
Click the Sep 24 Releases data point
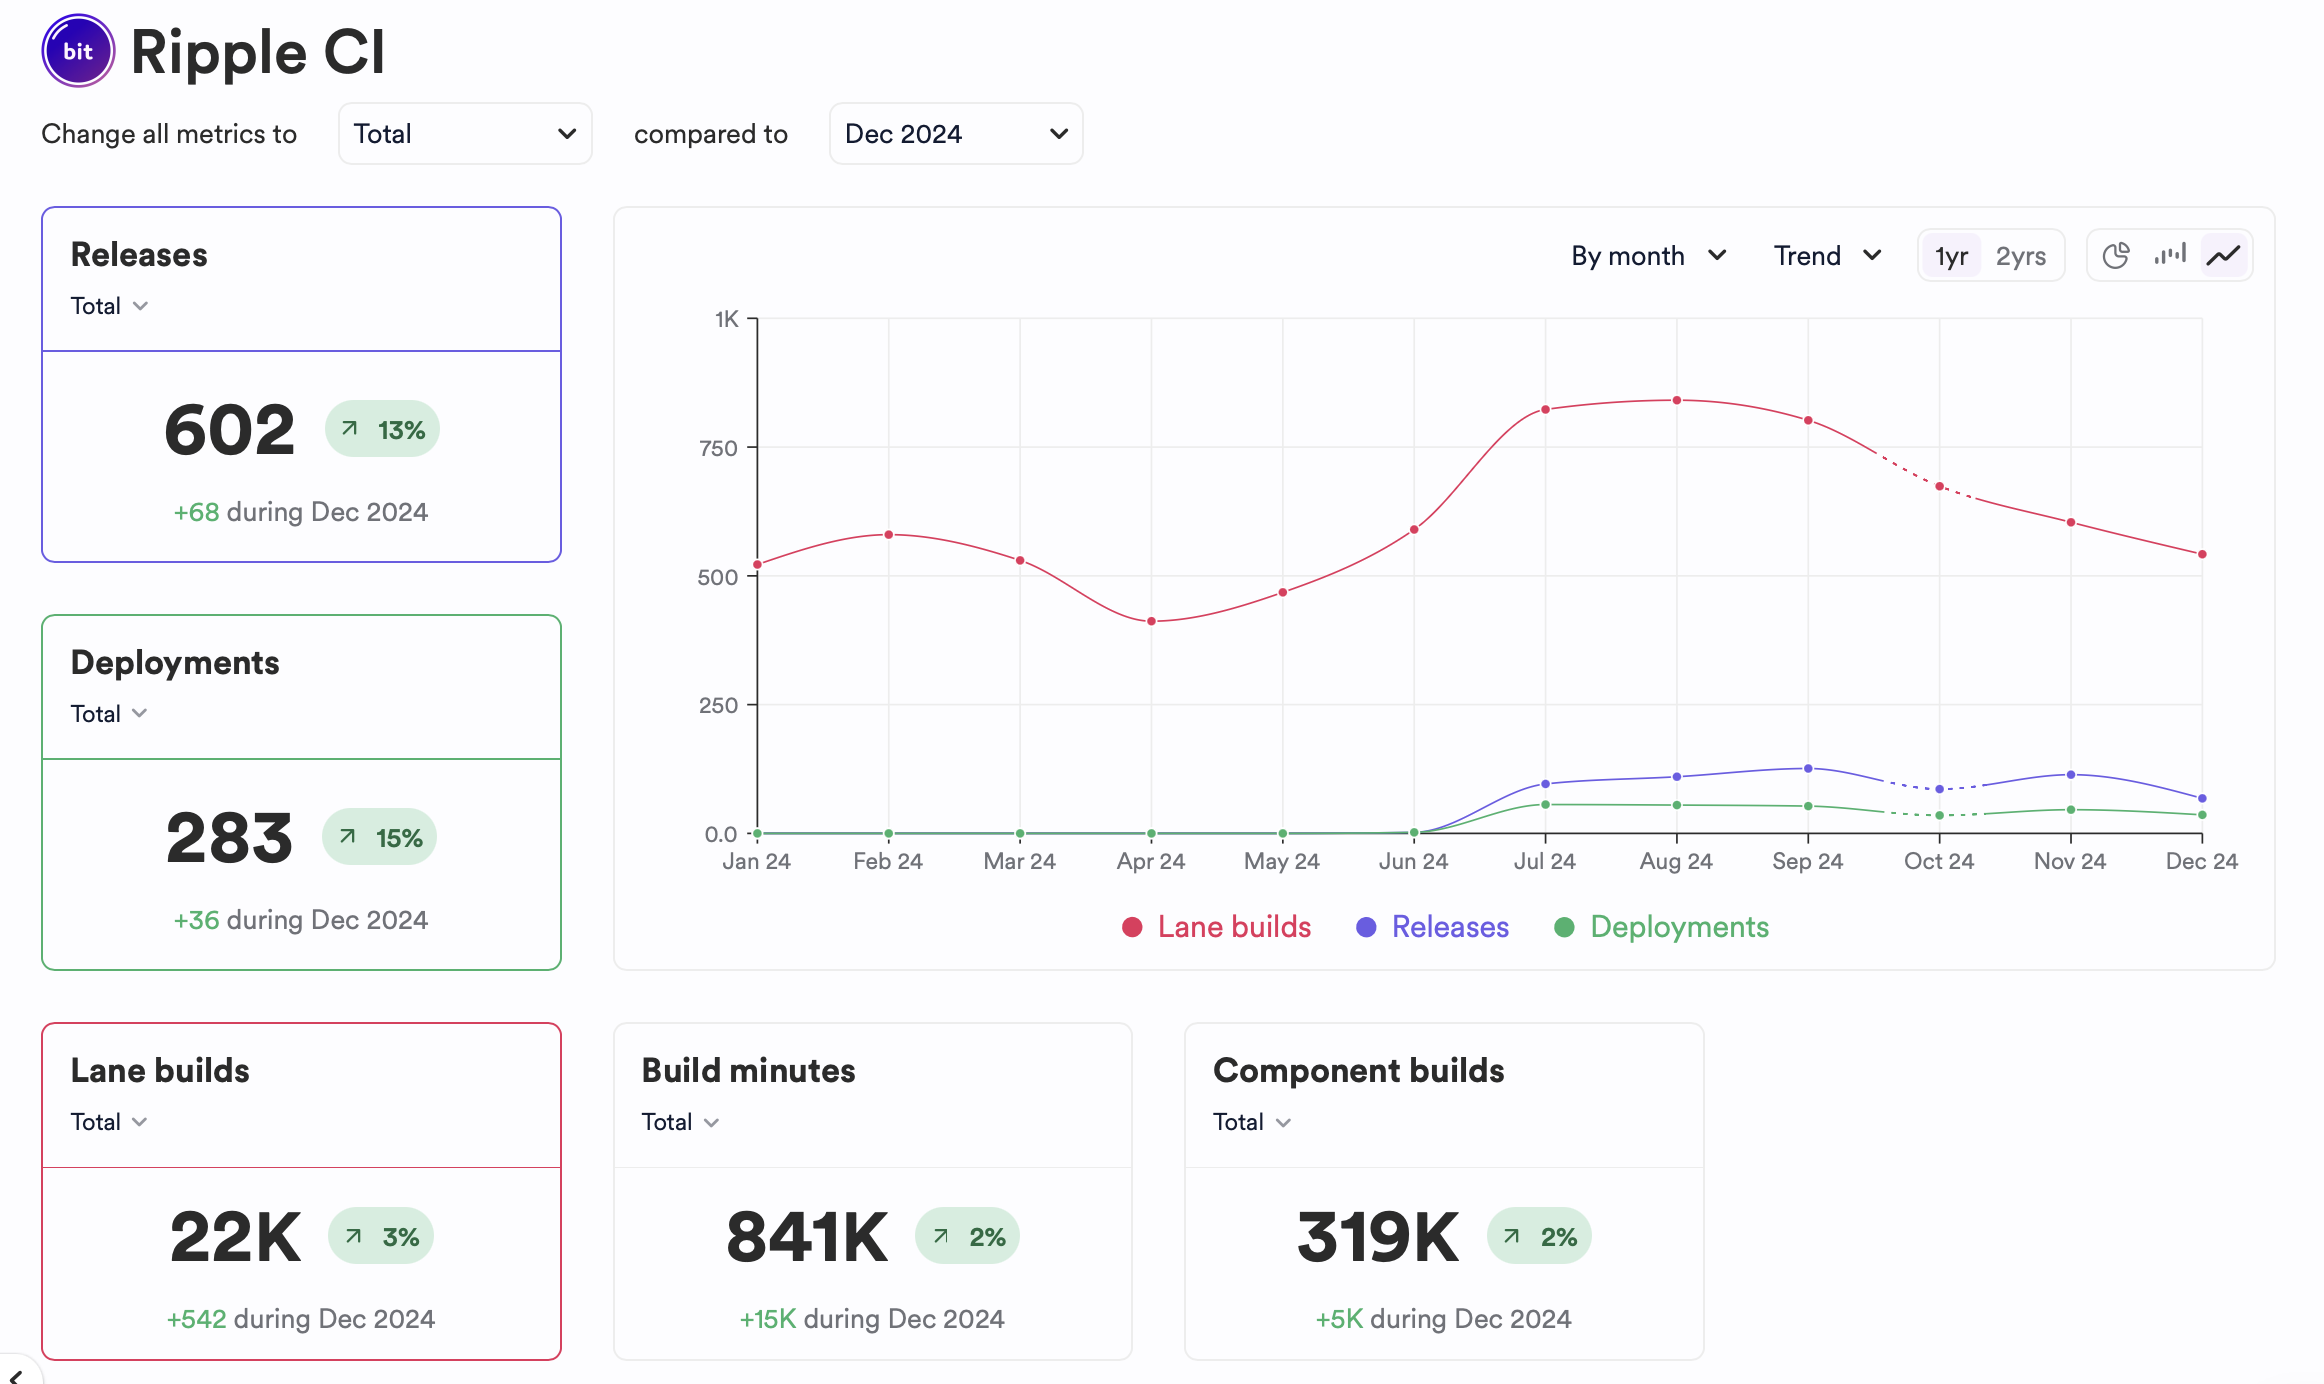(1808, 768)
